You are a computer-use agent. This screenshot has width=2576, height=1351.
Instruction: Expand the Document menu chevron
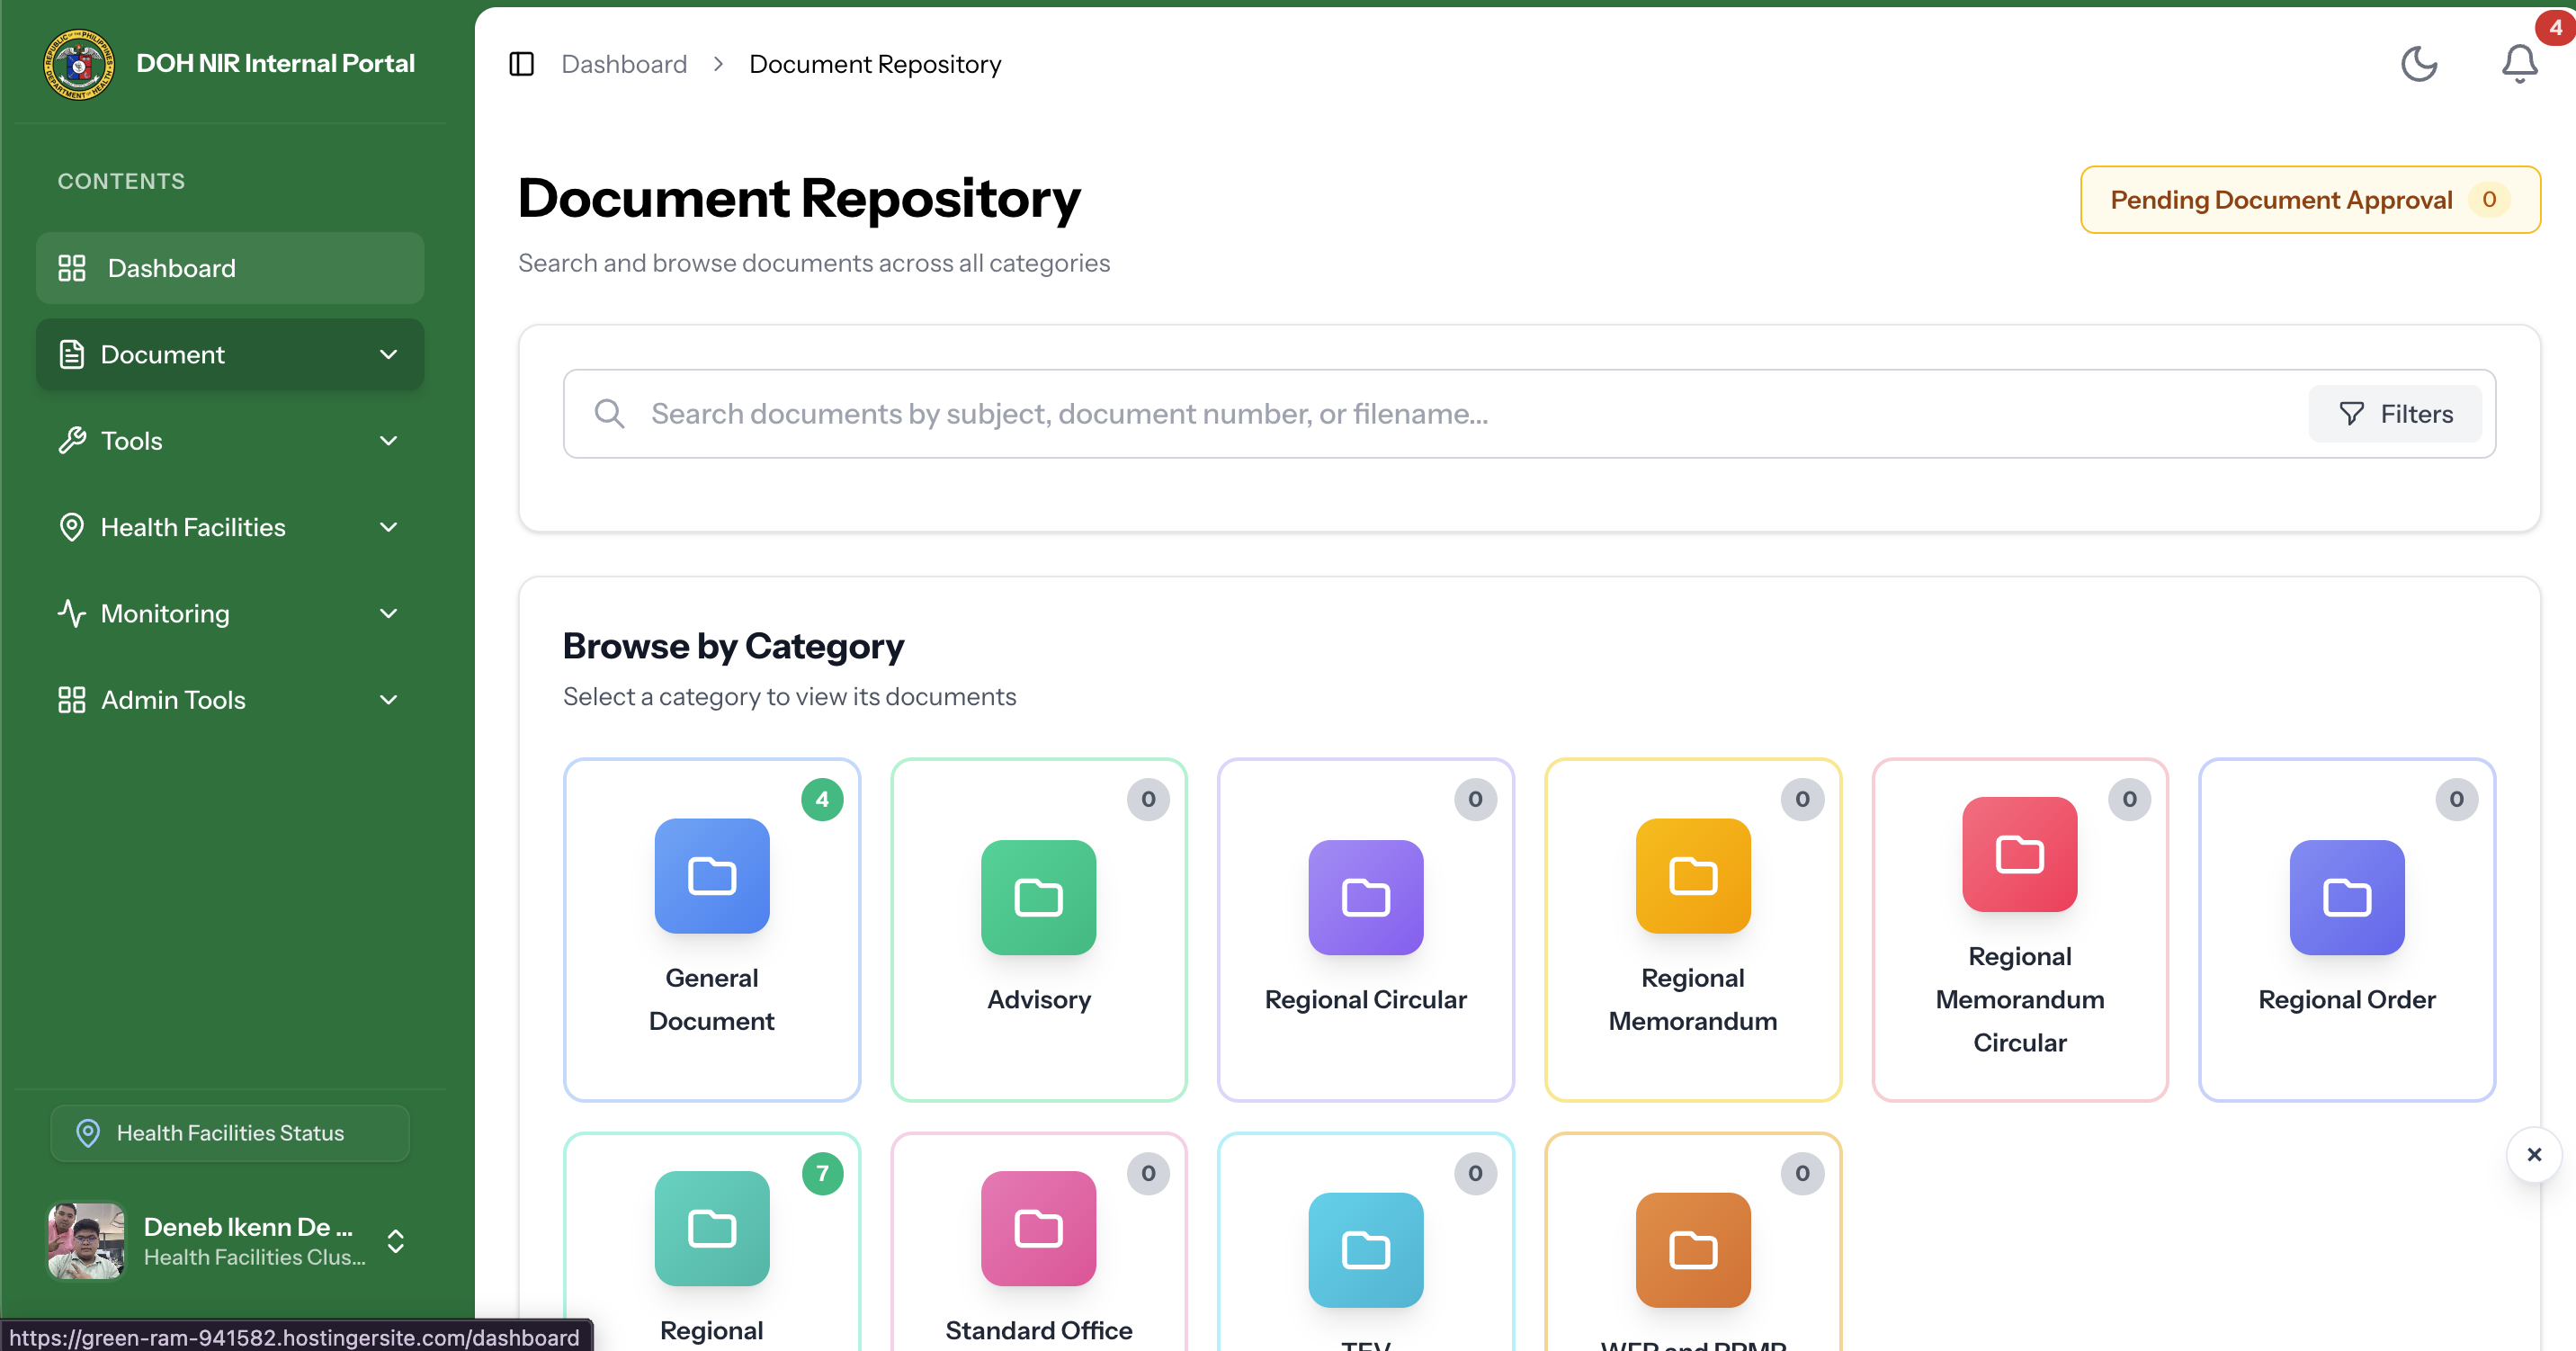pos(389,355)
